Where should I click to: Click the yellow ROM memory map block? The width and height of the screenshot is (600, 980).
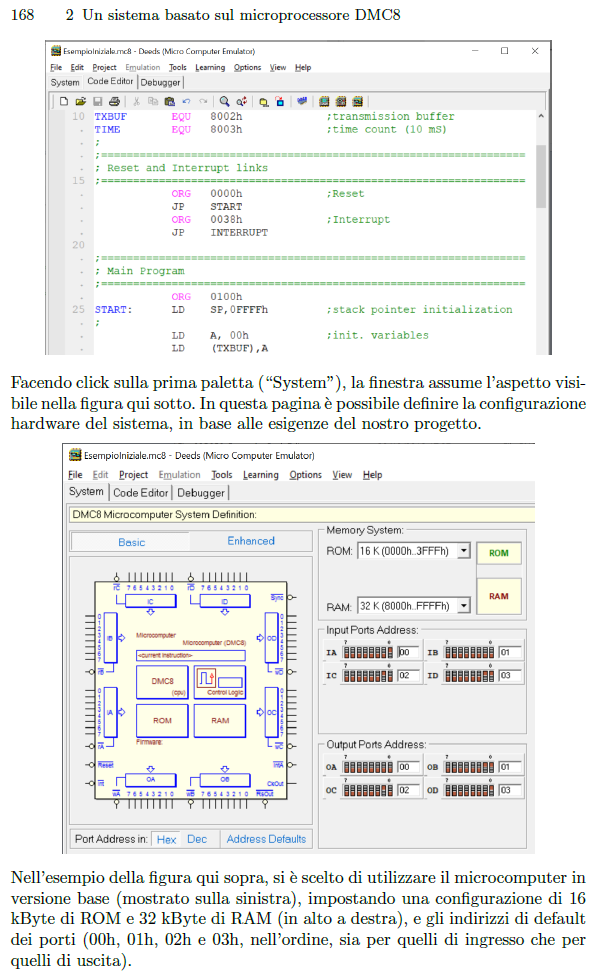pyautogui.click(x=499, y=553)
